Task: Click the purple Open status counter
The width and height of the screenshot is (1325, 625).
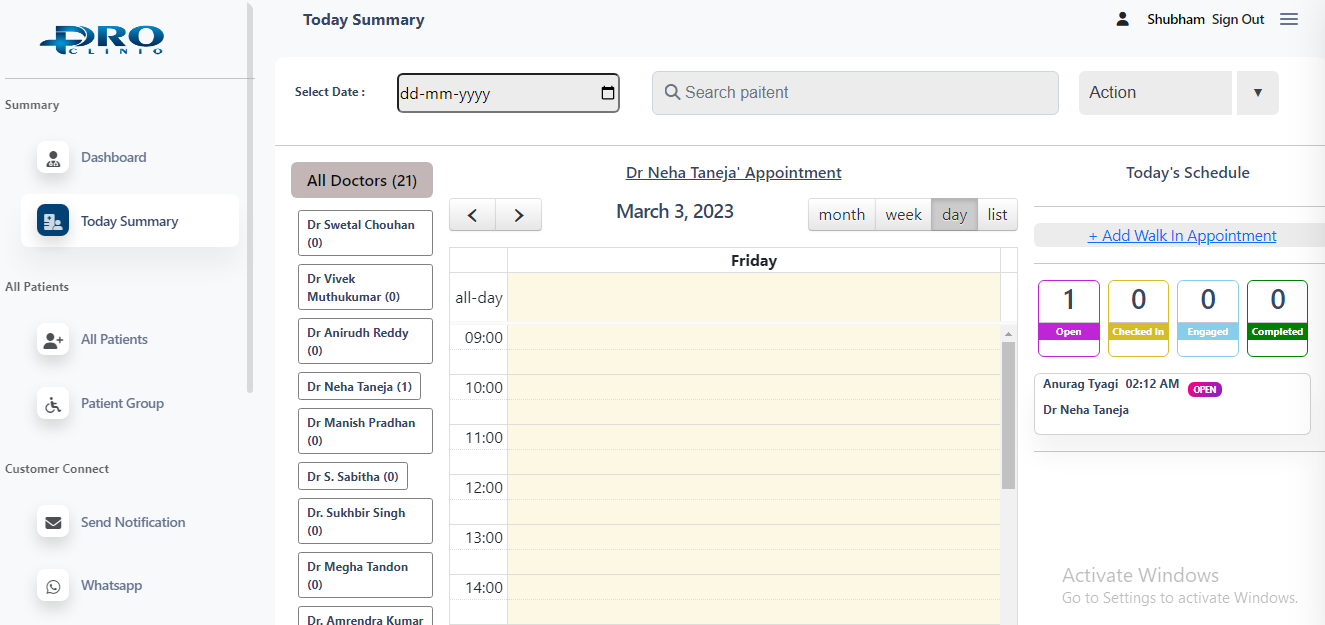Action: click(1068, 318)
